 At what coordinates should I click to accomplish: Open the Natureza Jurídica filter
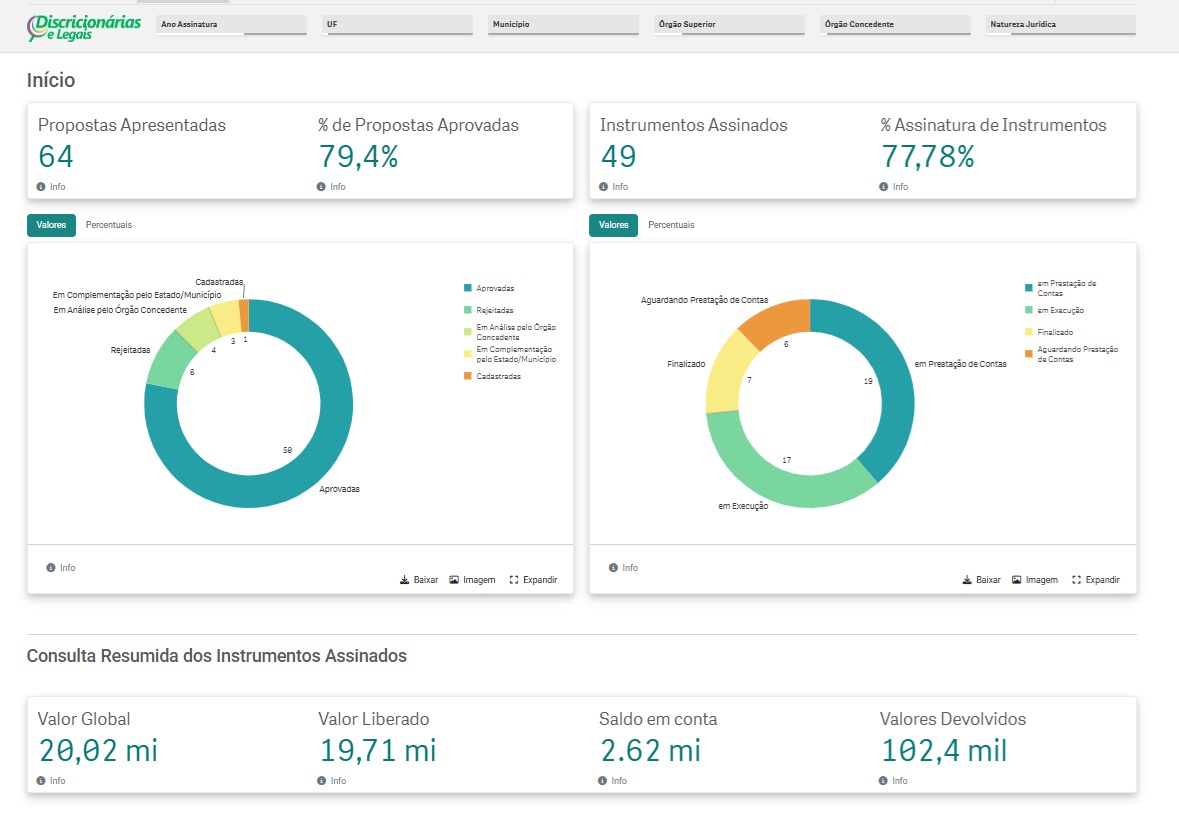pos(1061,25)
